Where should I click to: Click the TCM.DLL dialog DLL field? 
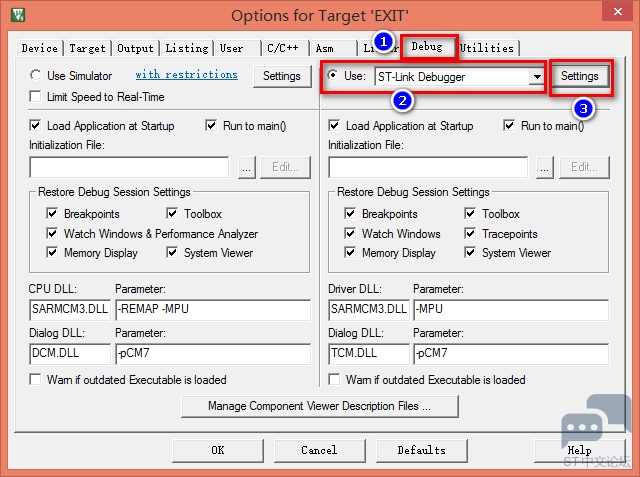tap(369, 354)
